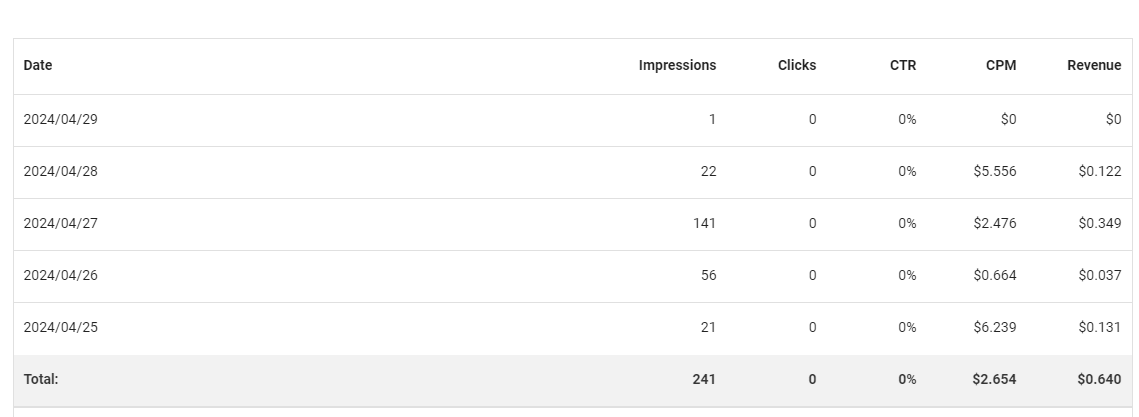1139x417 pixels.
Task: Select the total CPM $2.654
Action: [994, 379]
